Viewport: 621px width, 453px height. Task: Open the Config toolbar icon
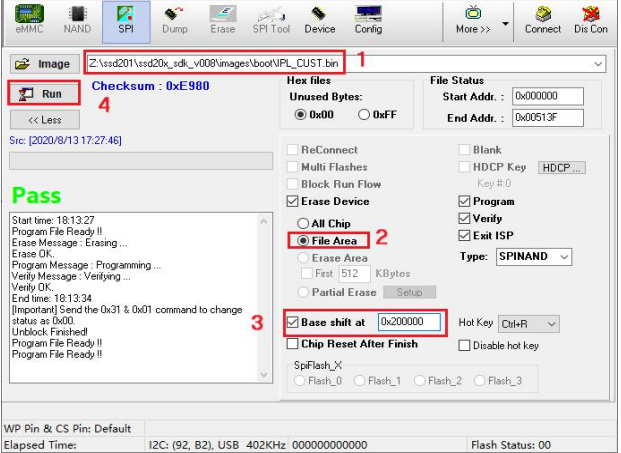368,21
